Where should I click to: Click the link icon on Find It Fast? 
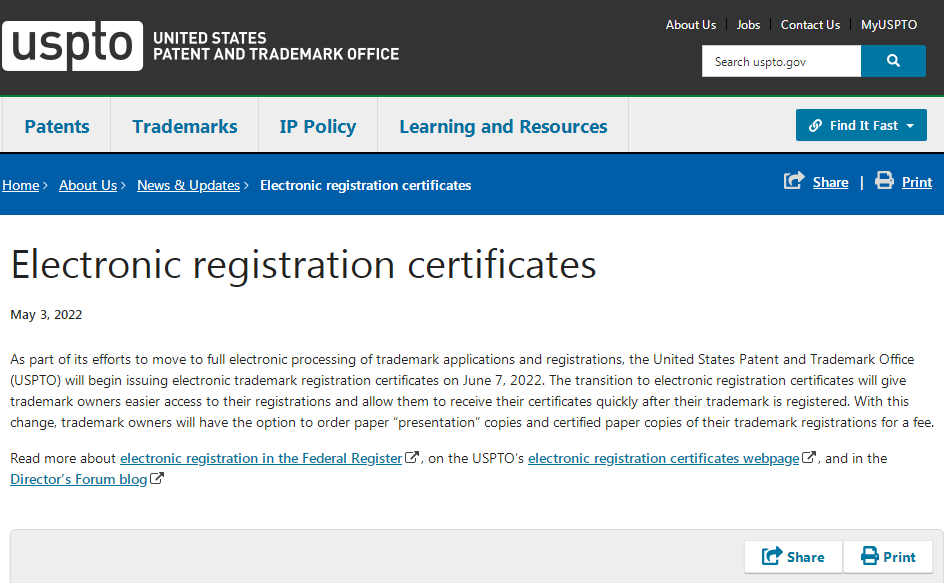tap(815, 126)
